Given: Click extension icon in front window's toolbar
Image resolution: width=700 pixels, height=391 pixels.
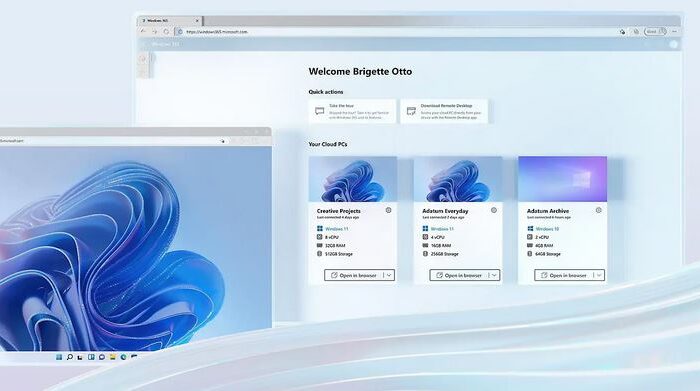Looking at the screenshot, I should 222,141.
